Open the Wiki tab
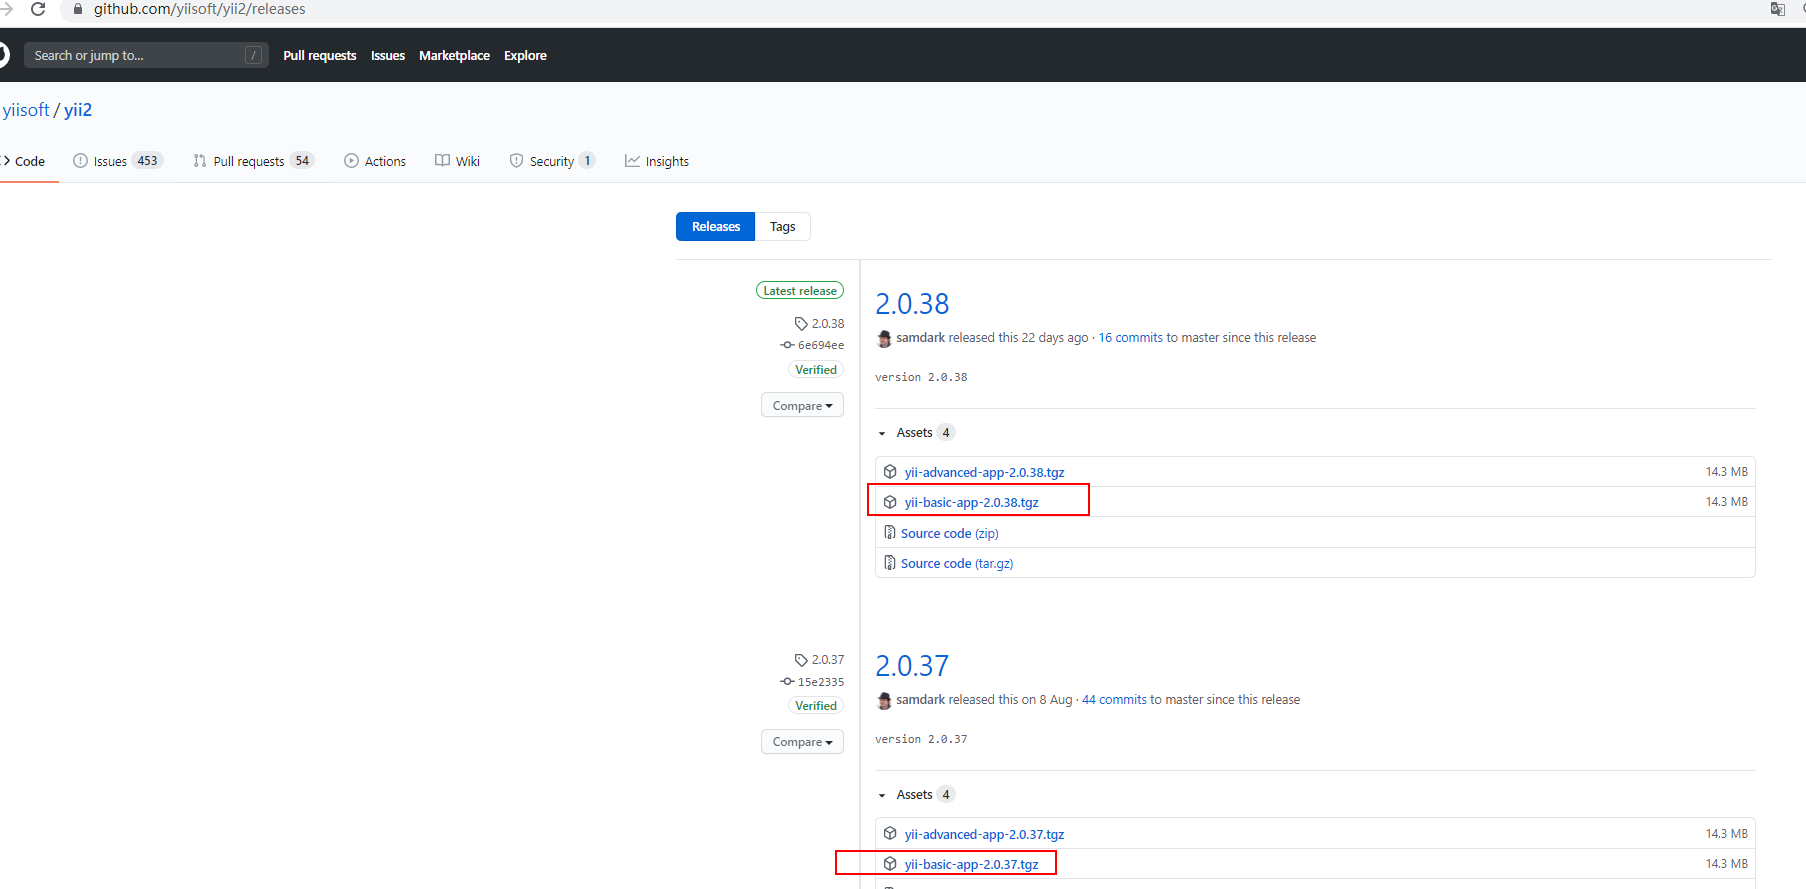This screenshot has height=889, width=1806. tap(457, 161)
